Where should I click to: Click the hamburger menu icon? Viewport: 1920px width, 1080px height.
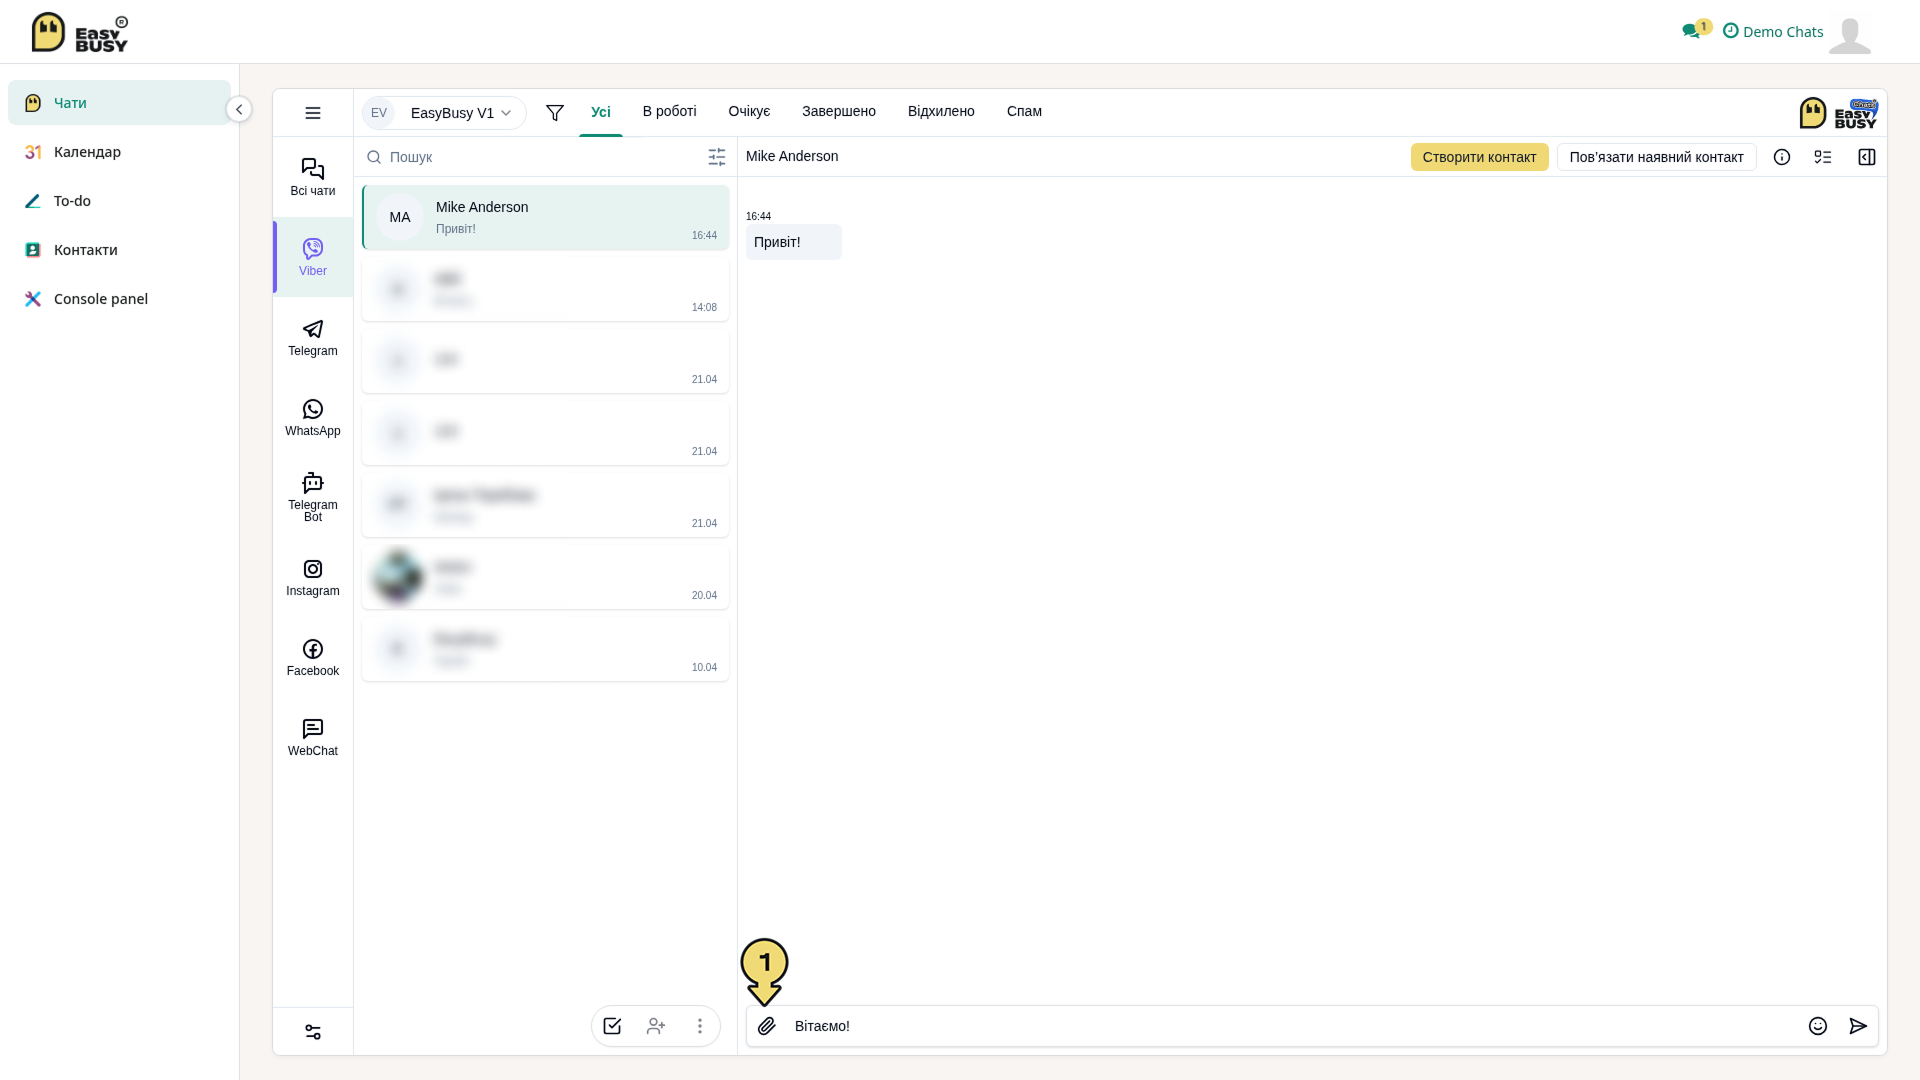coord(313,113)
